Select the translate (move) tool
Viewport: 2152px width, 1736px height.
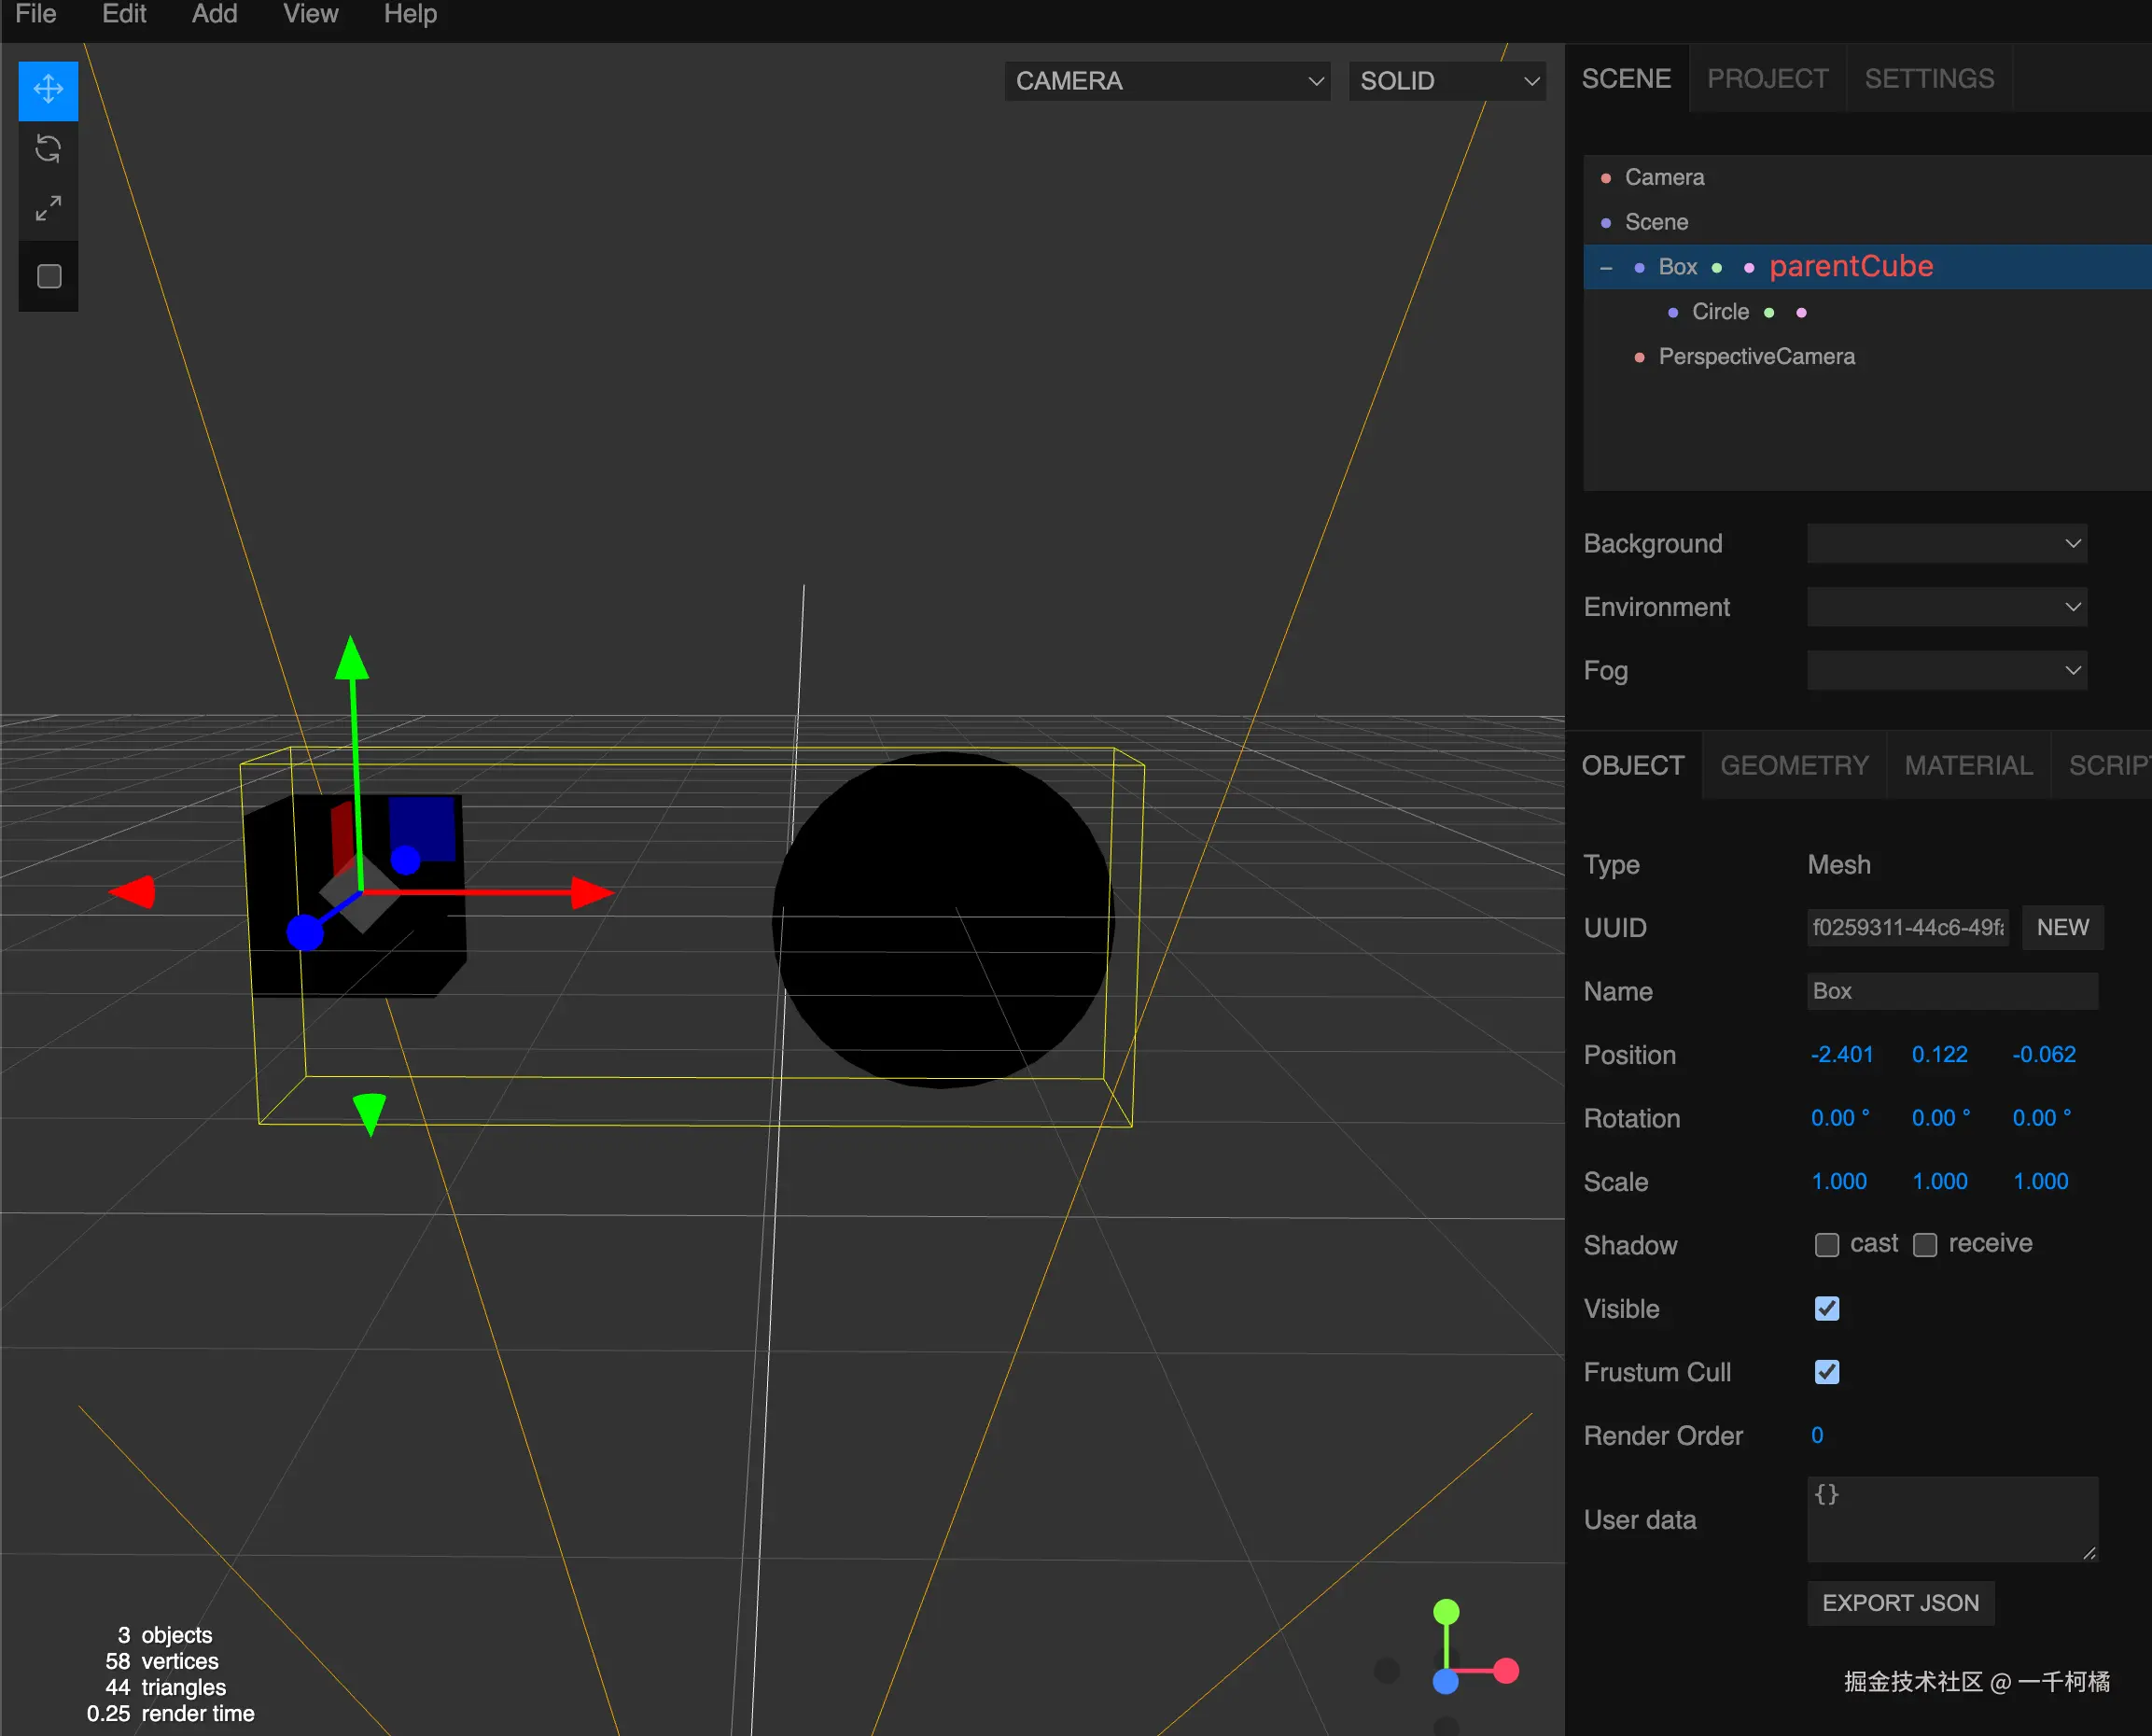pos(48,90)
